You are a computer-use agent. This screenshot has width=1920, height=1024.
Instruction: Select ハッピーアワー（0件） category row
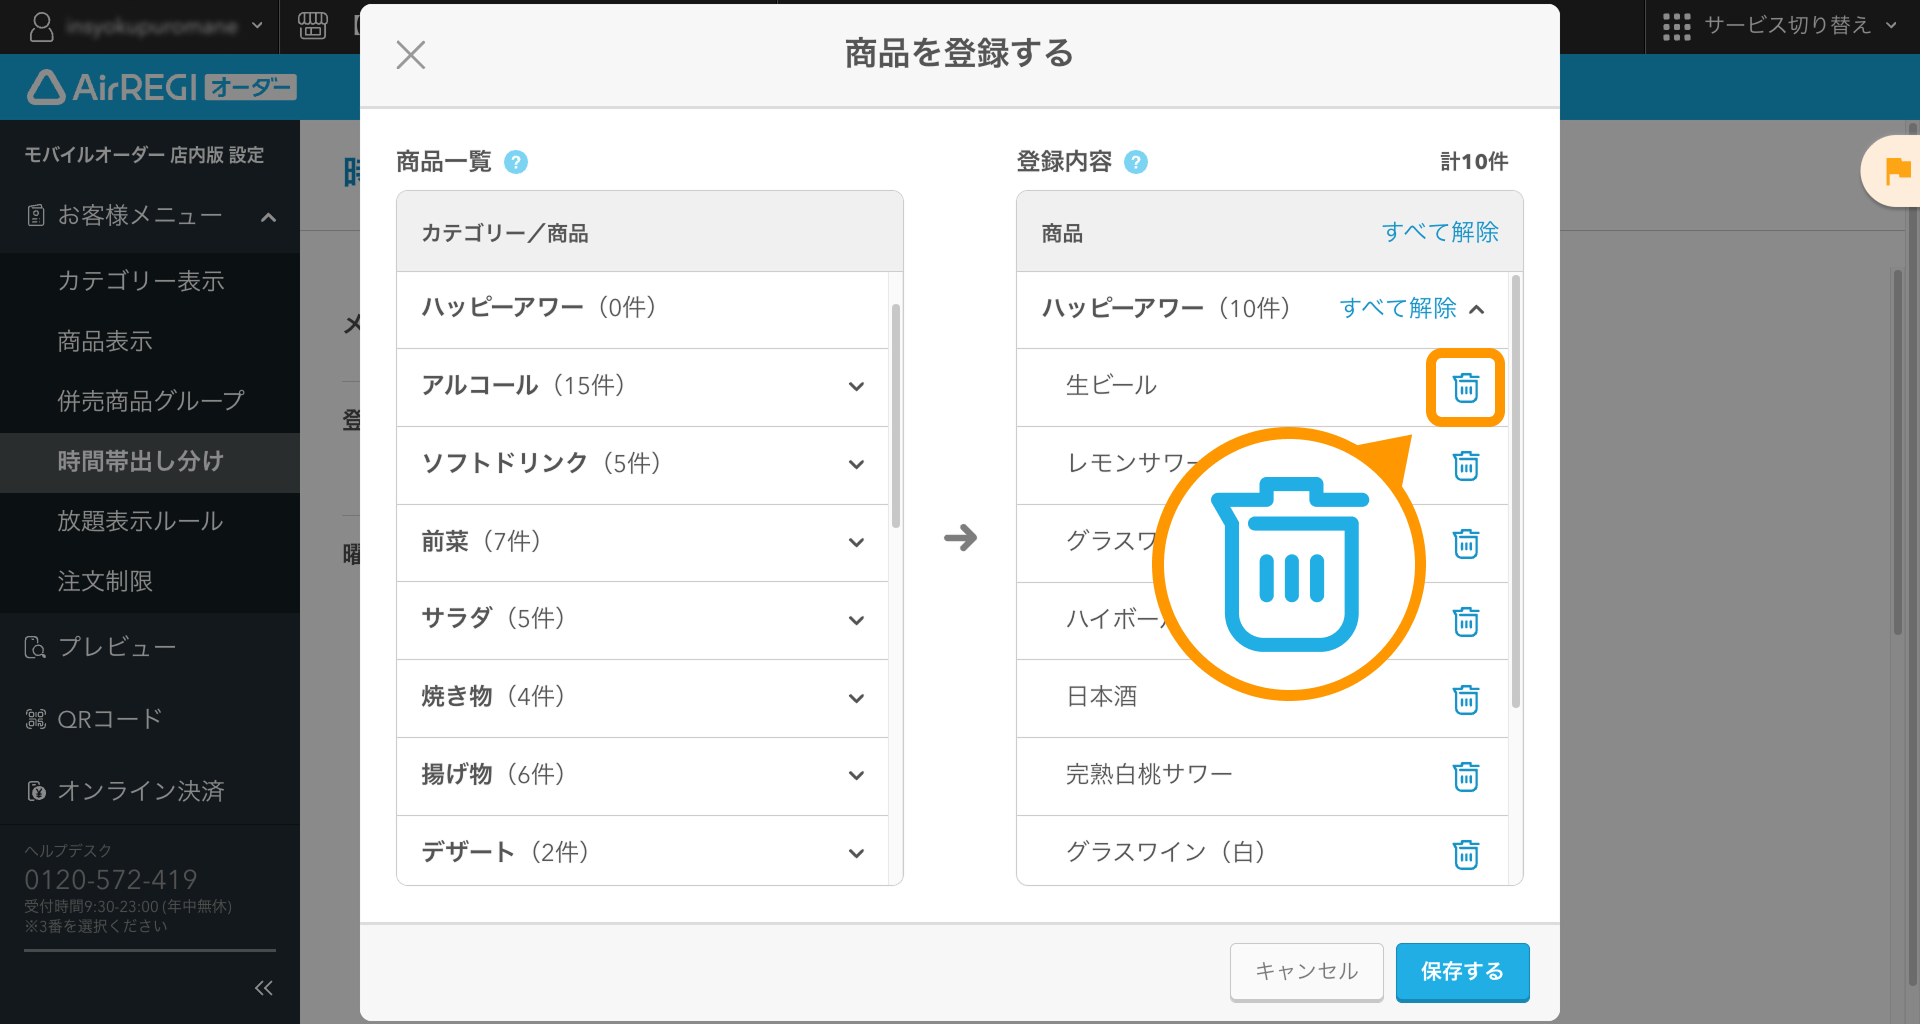[642, 308]
